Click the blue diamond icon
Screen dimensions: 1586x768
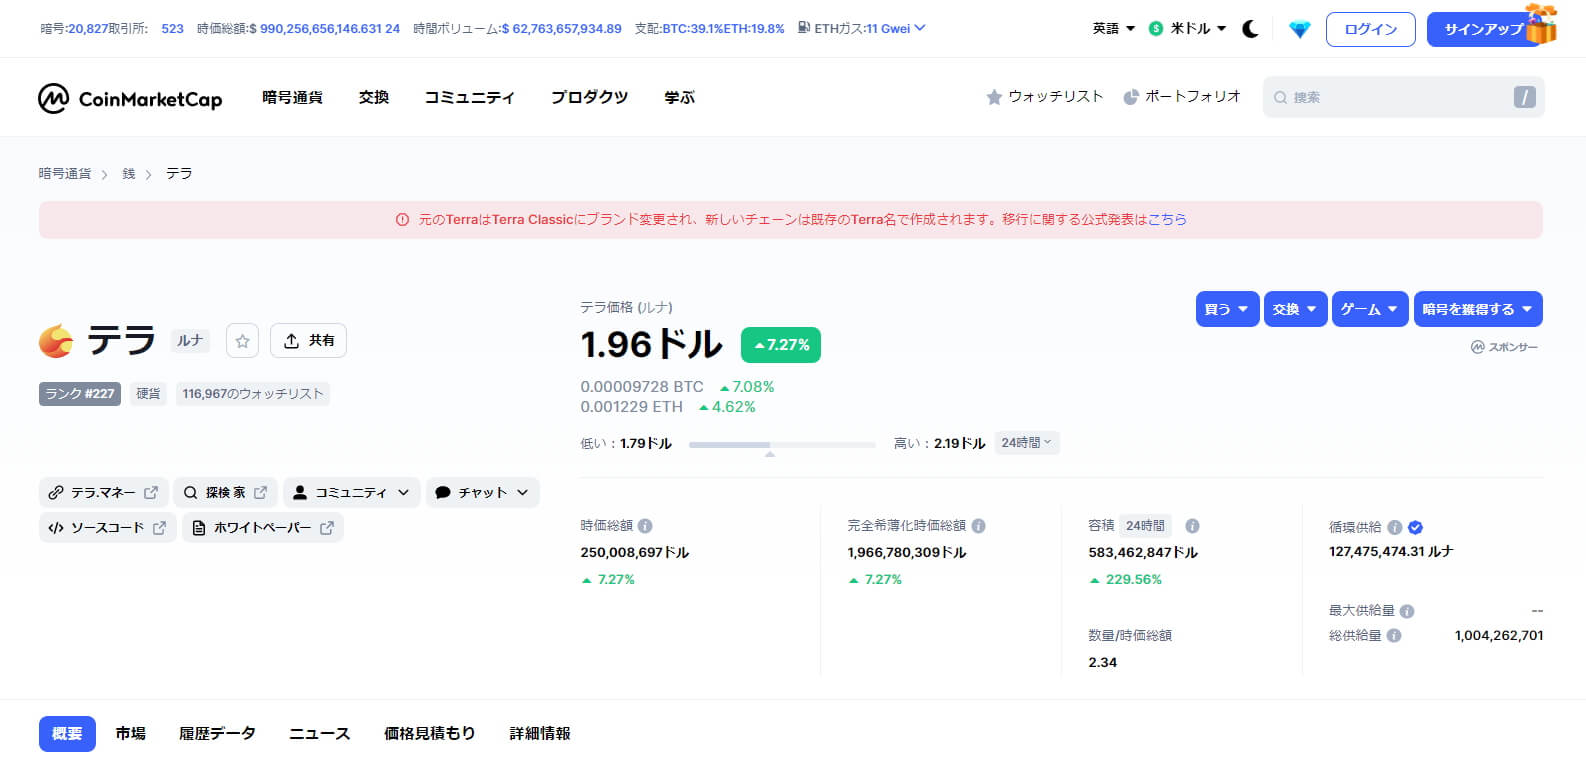1299,30
